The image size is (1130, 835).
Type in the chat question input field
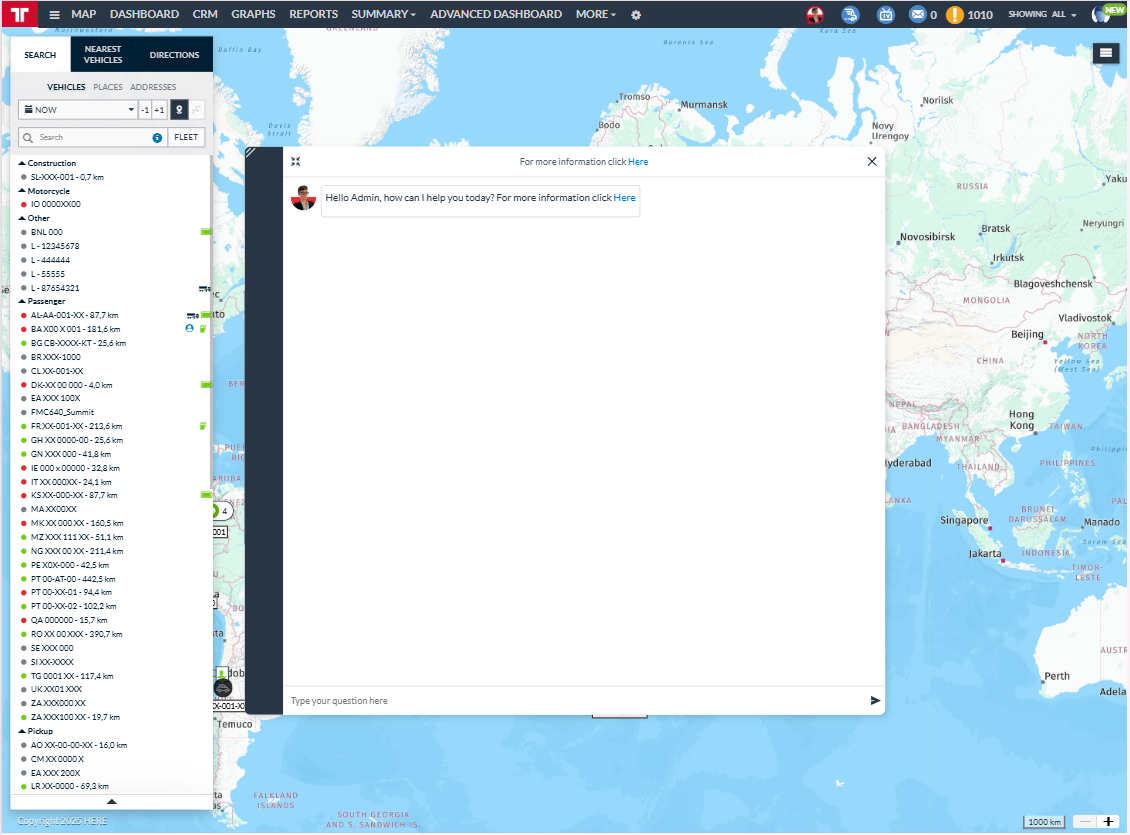[570, 701]
